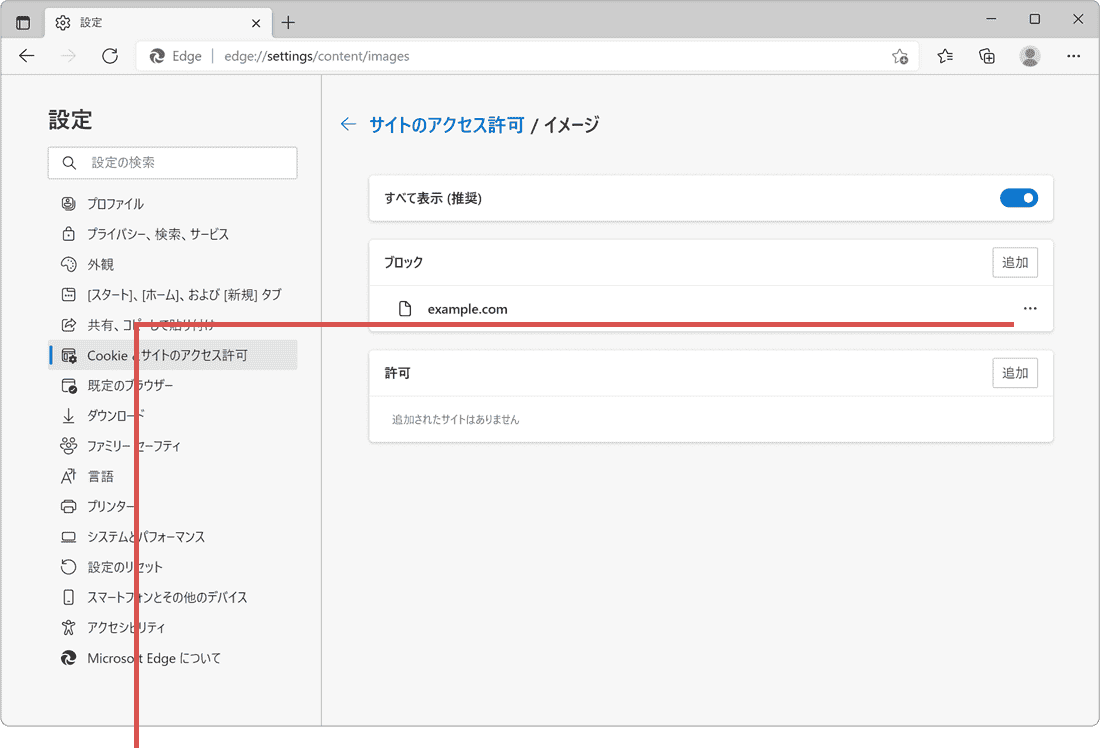Click the スマートフォンとその他のデバイス phone icon

point(68,597)
